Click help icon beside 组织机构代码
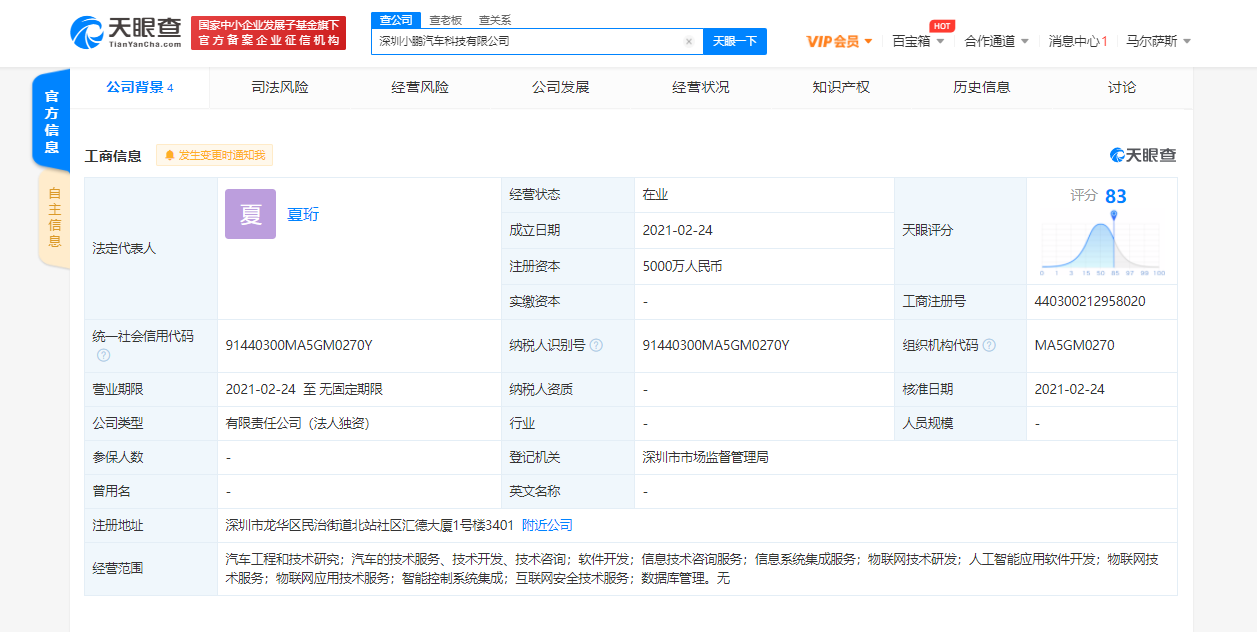Viewport: 1257px width, 632px height. coord(989,346)
